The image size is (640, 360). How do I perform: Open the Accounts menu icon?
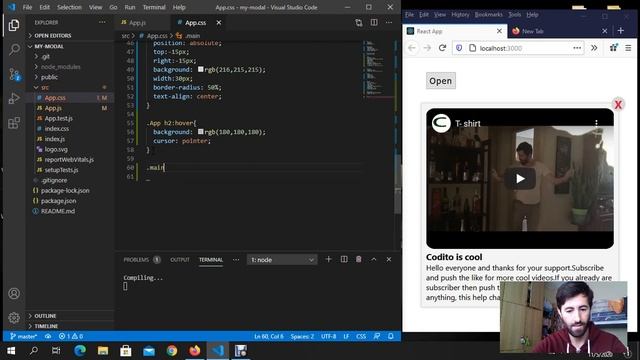[14, 293]
